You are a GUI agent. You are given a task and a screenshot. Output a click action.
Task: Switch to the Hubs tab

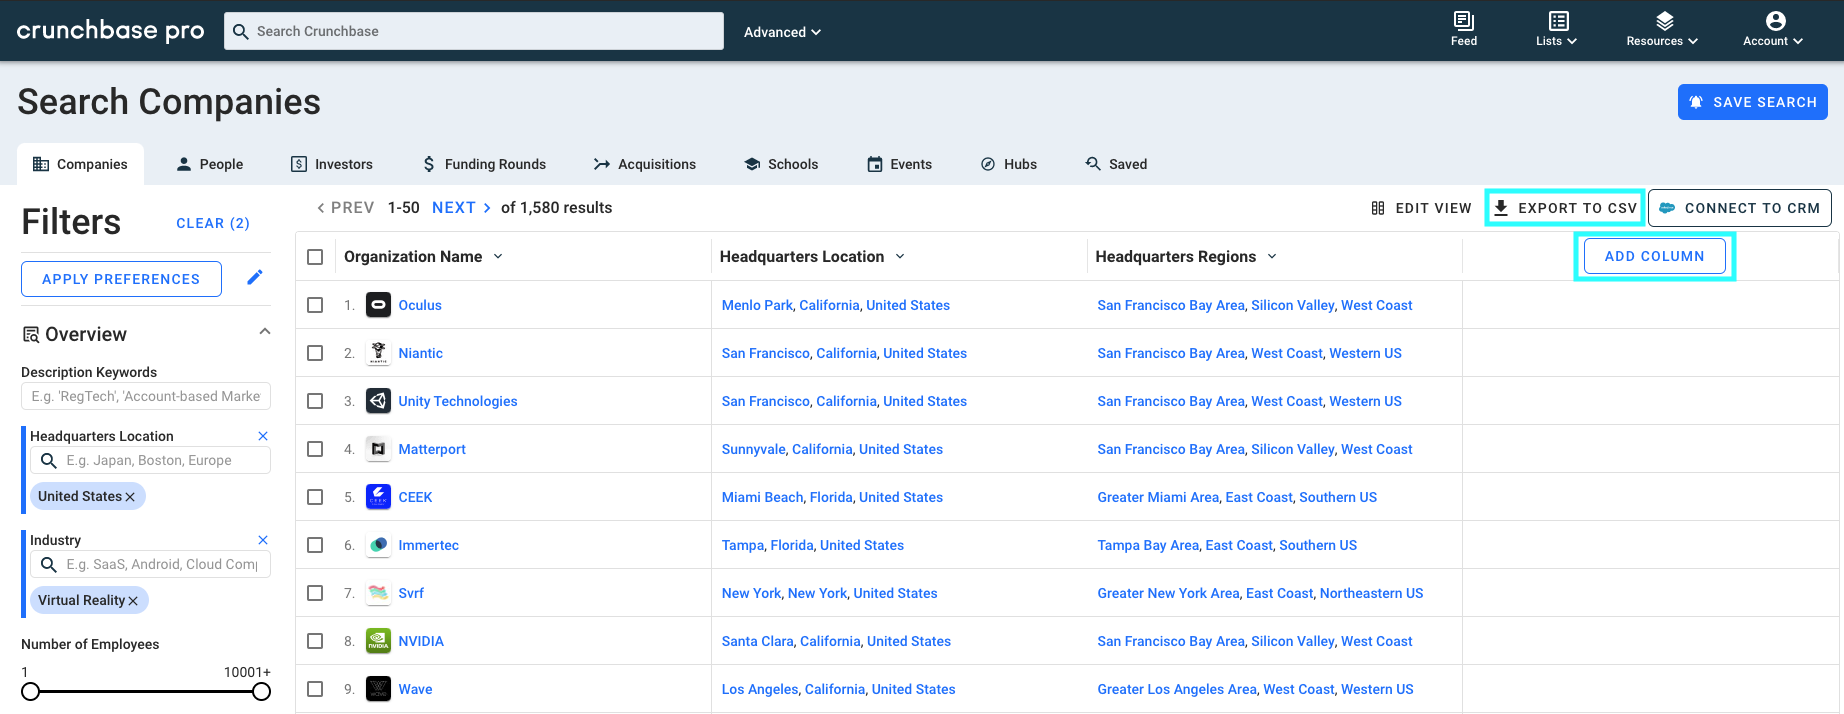pos(1008,164)
